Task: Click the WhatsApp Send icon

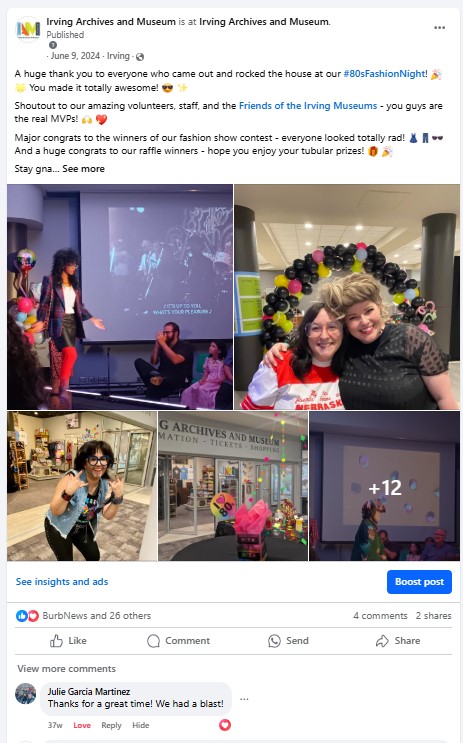Action: pos(274,641)
